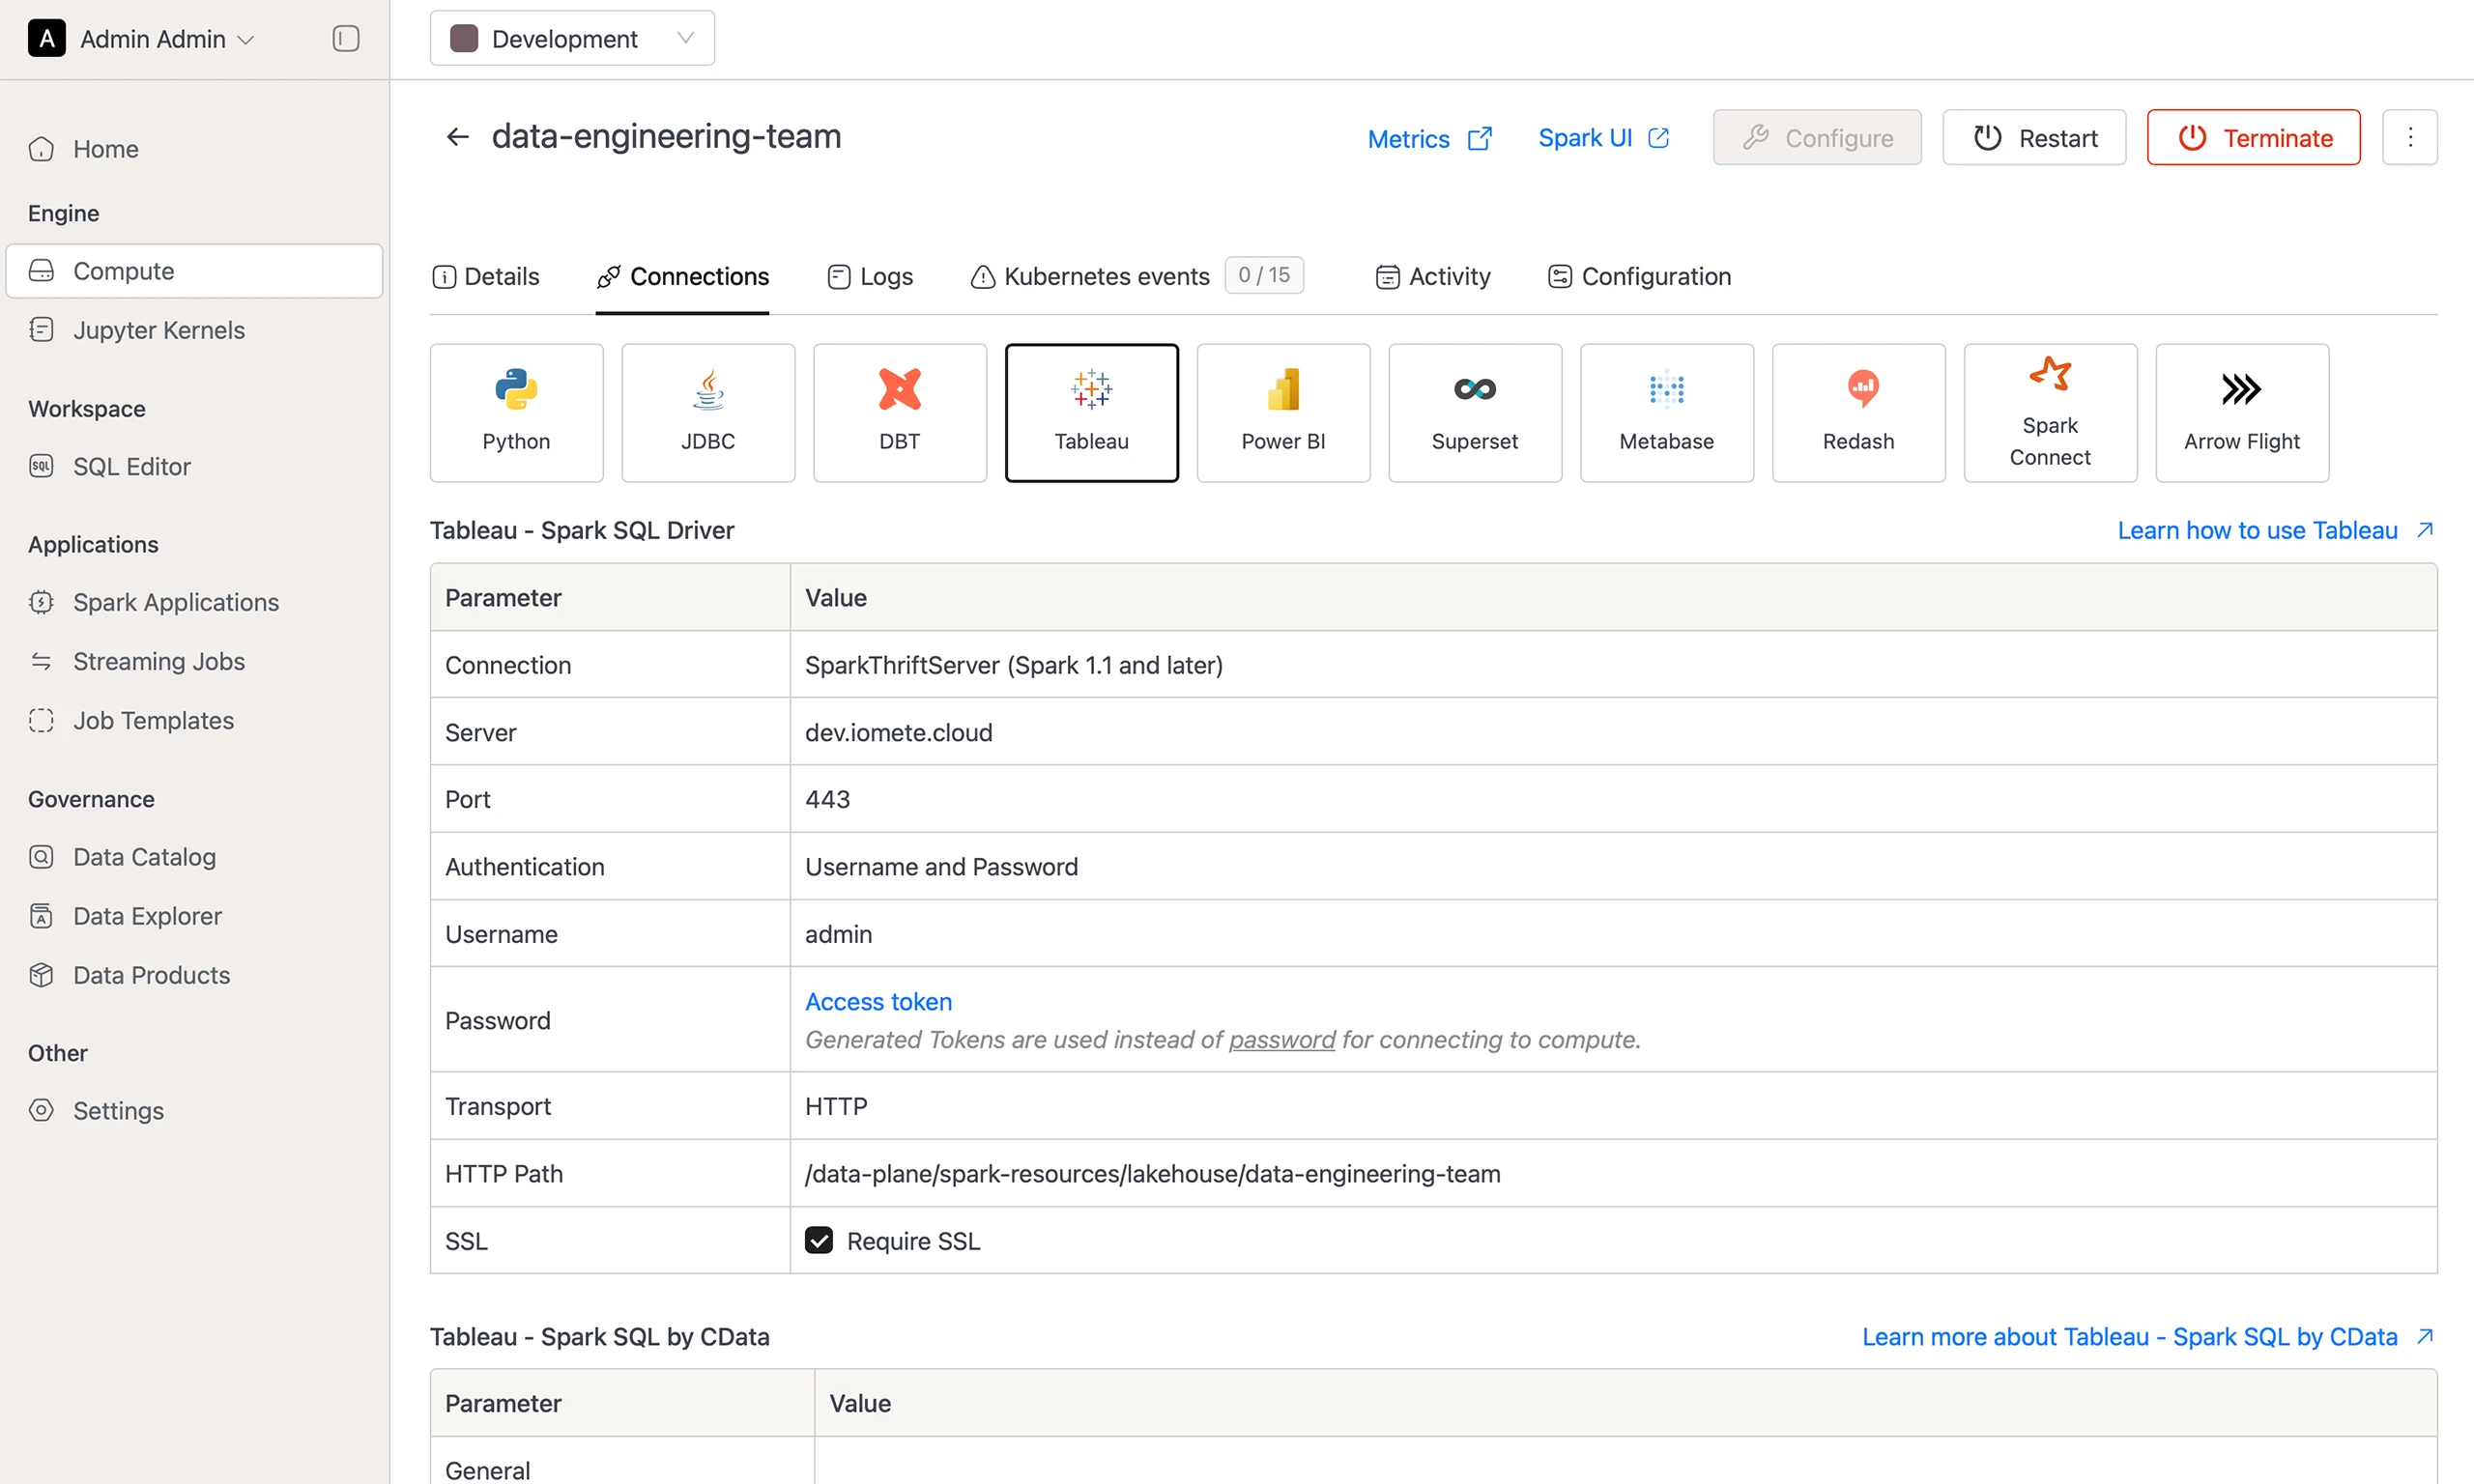Click the Data Products sidebar icon
The width and height of the screenshot is (2474, 1484).
41,975
